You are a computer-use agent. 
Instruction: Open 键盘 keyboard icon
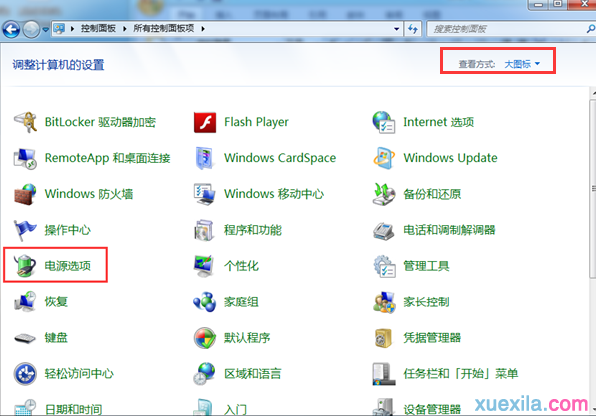click(25, 338)
